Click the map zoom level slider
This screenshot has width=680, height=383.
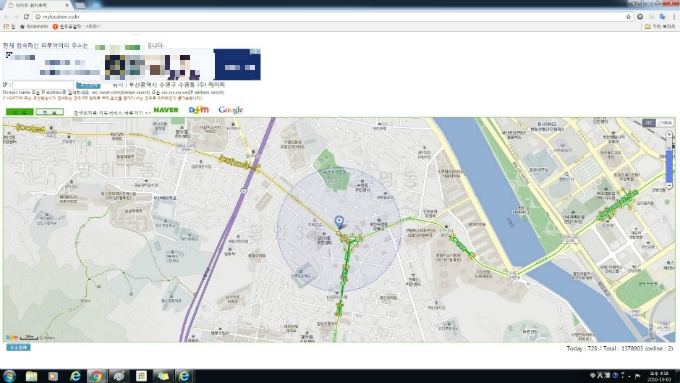[669, 160]
